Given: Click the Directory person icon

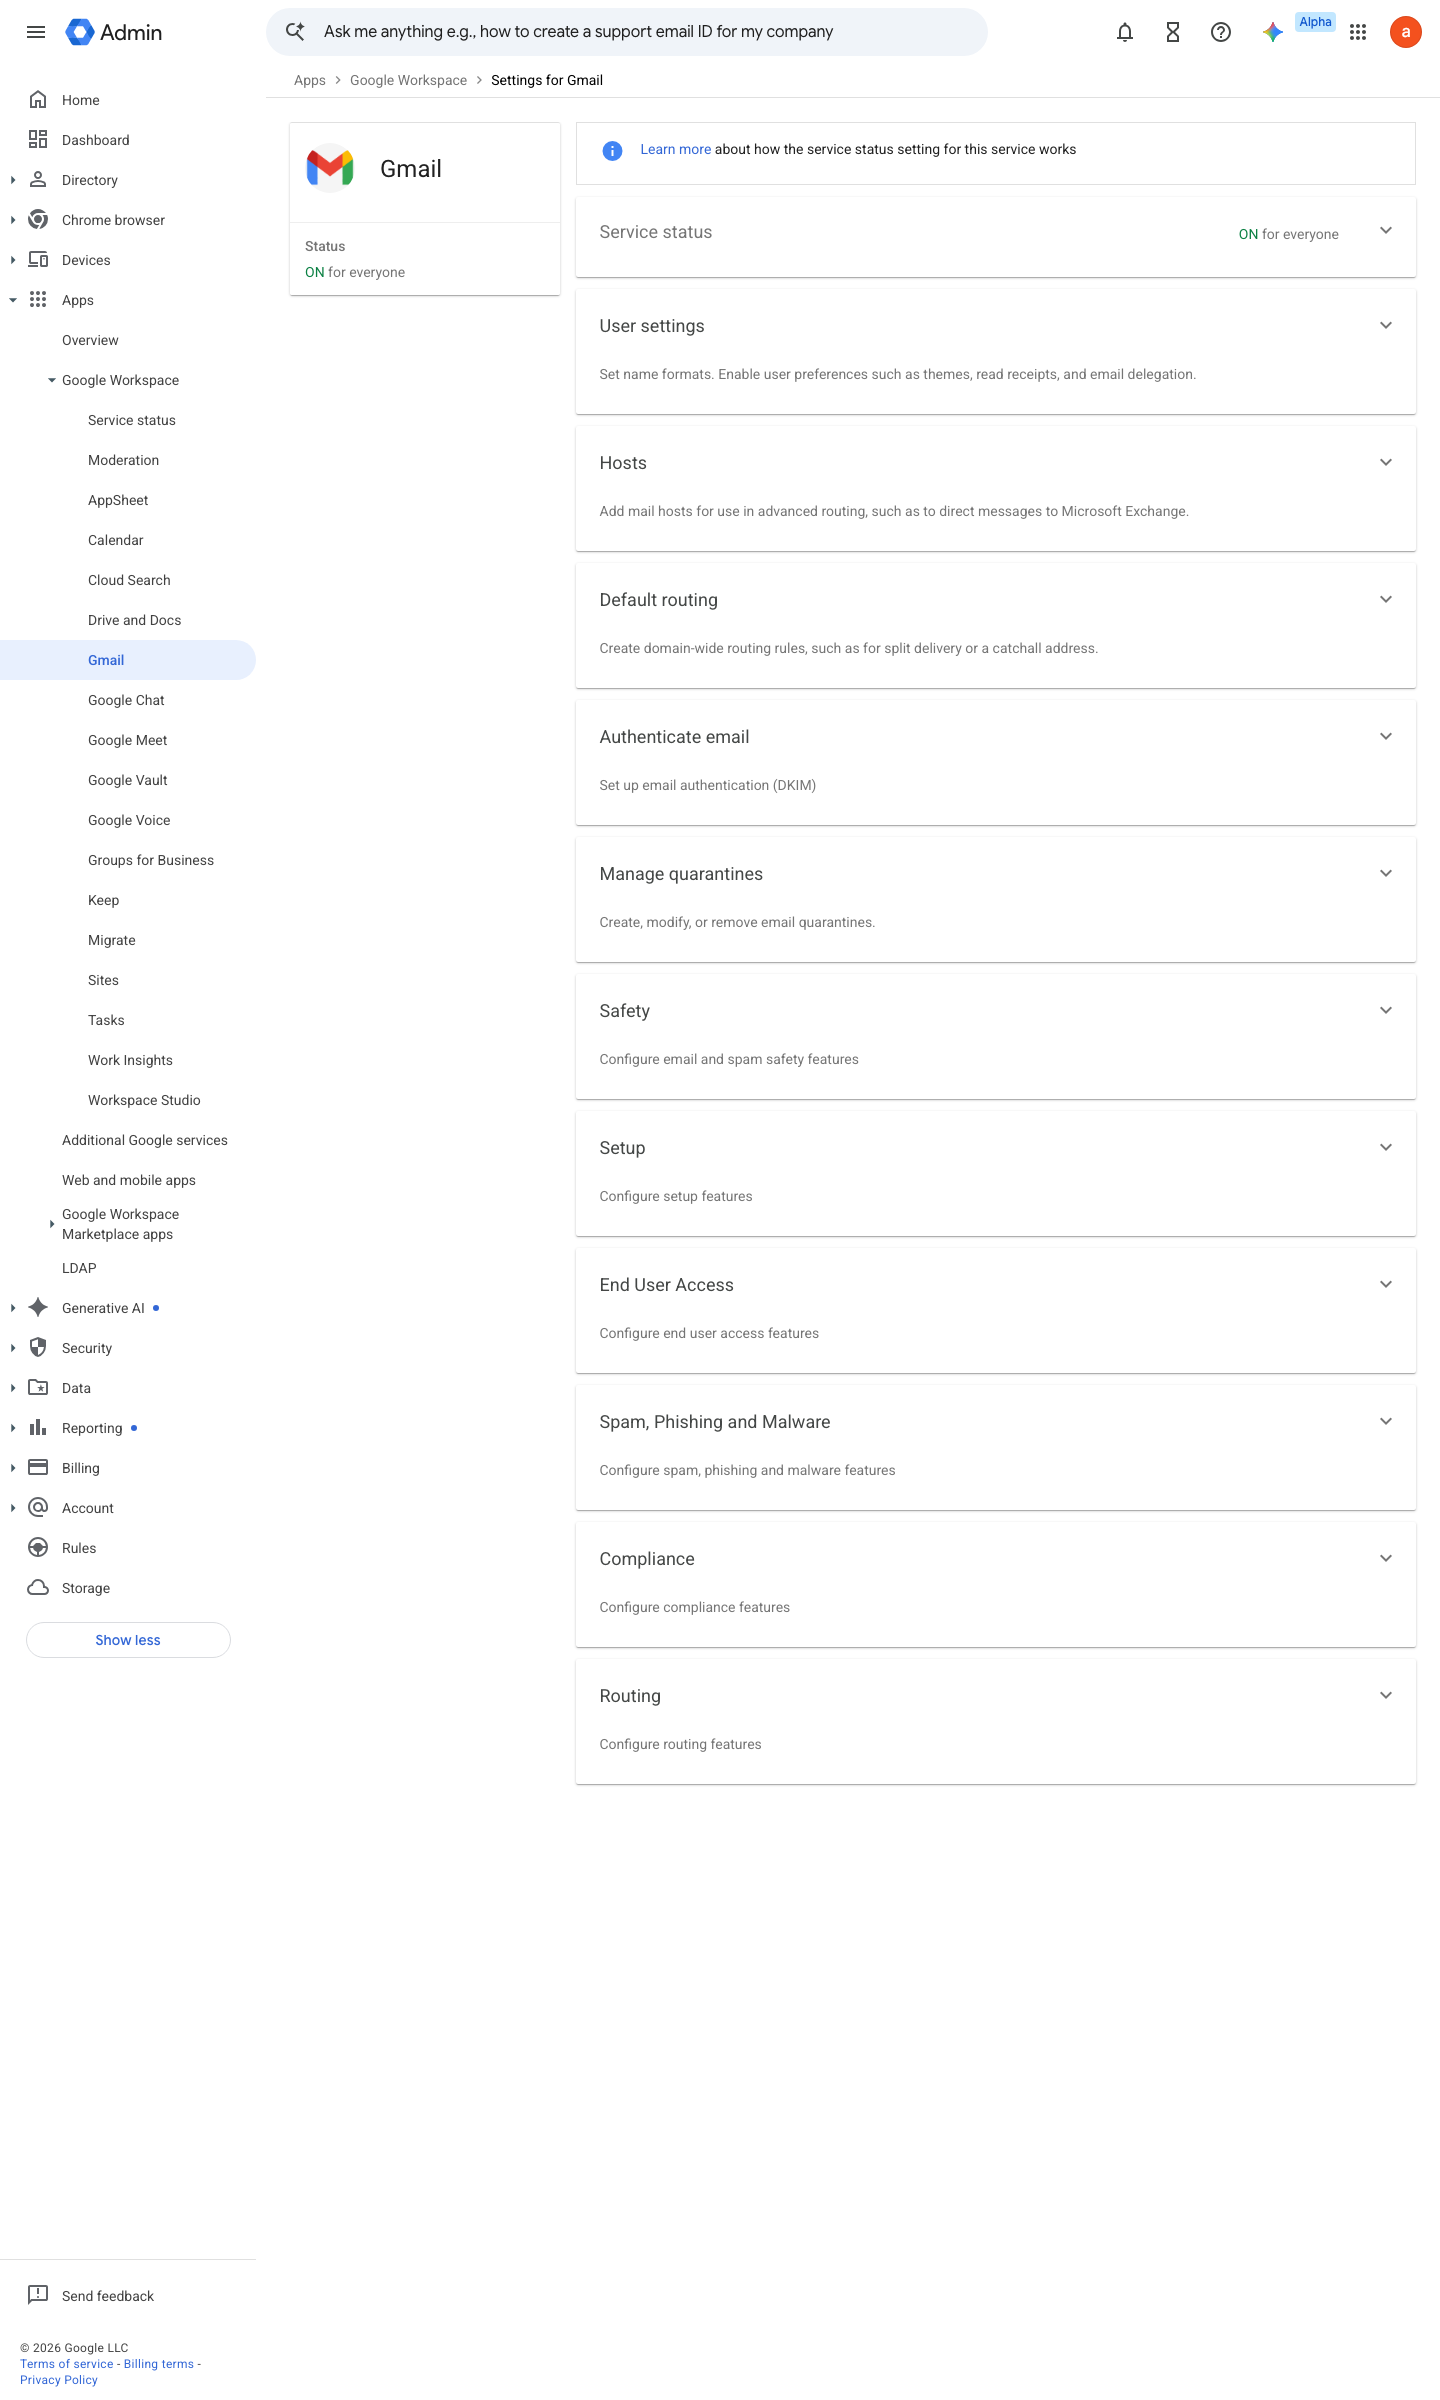Looking at the screenshot, I should click(38, 180).
